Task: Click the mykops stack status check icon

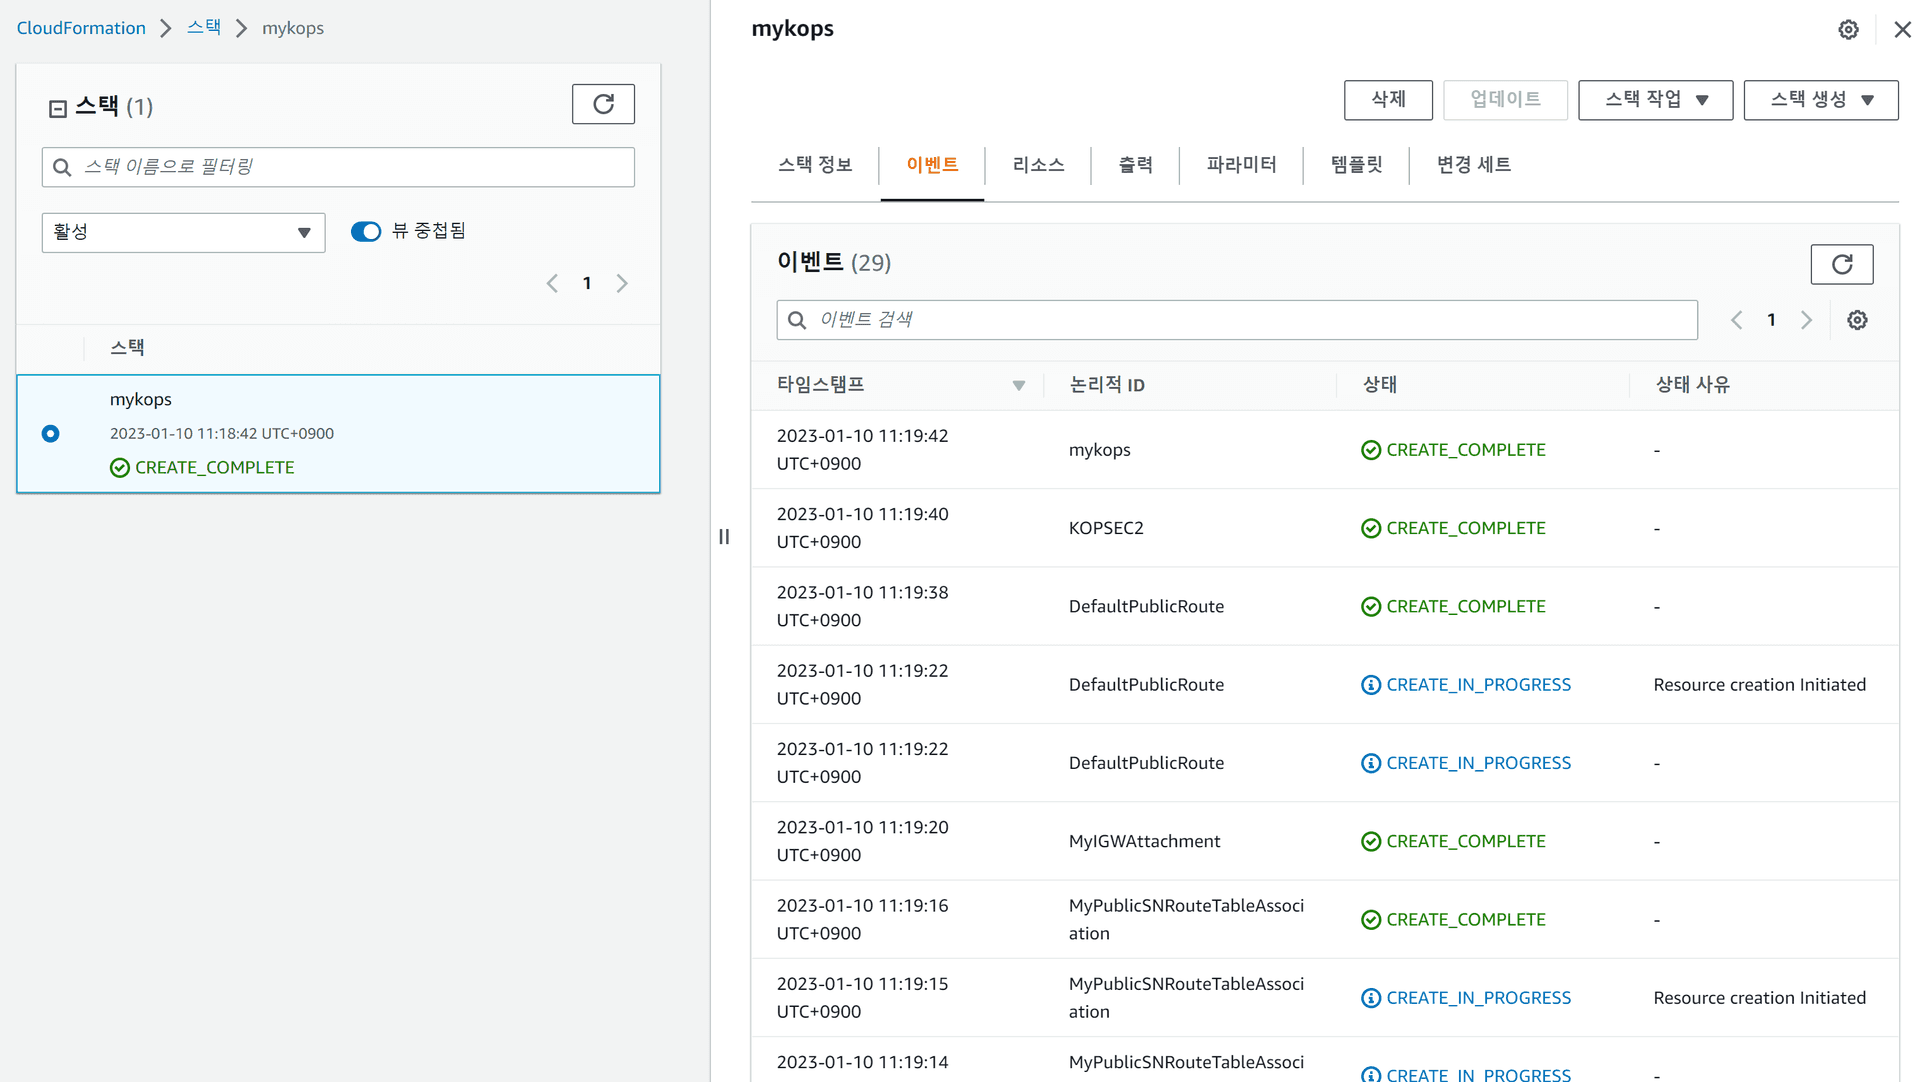Action: pyautogui.click(x=120, y=468)
